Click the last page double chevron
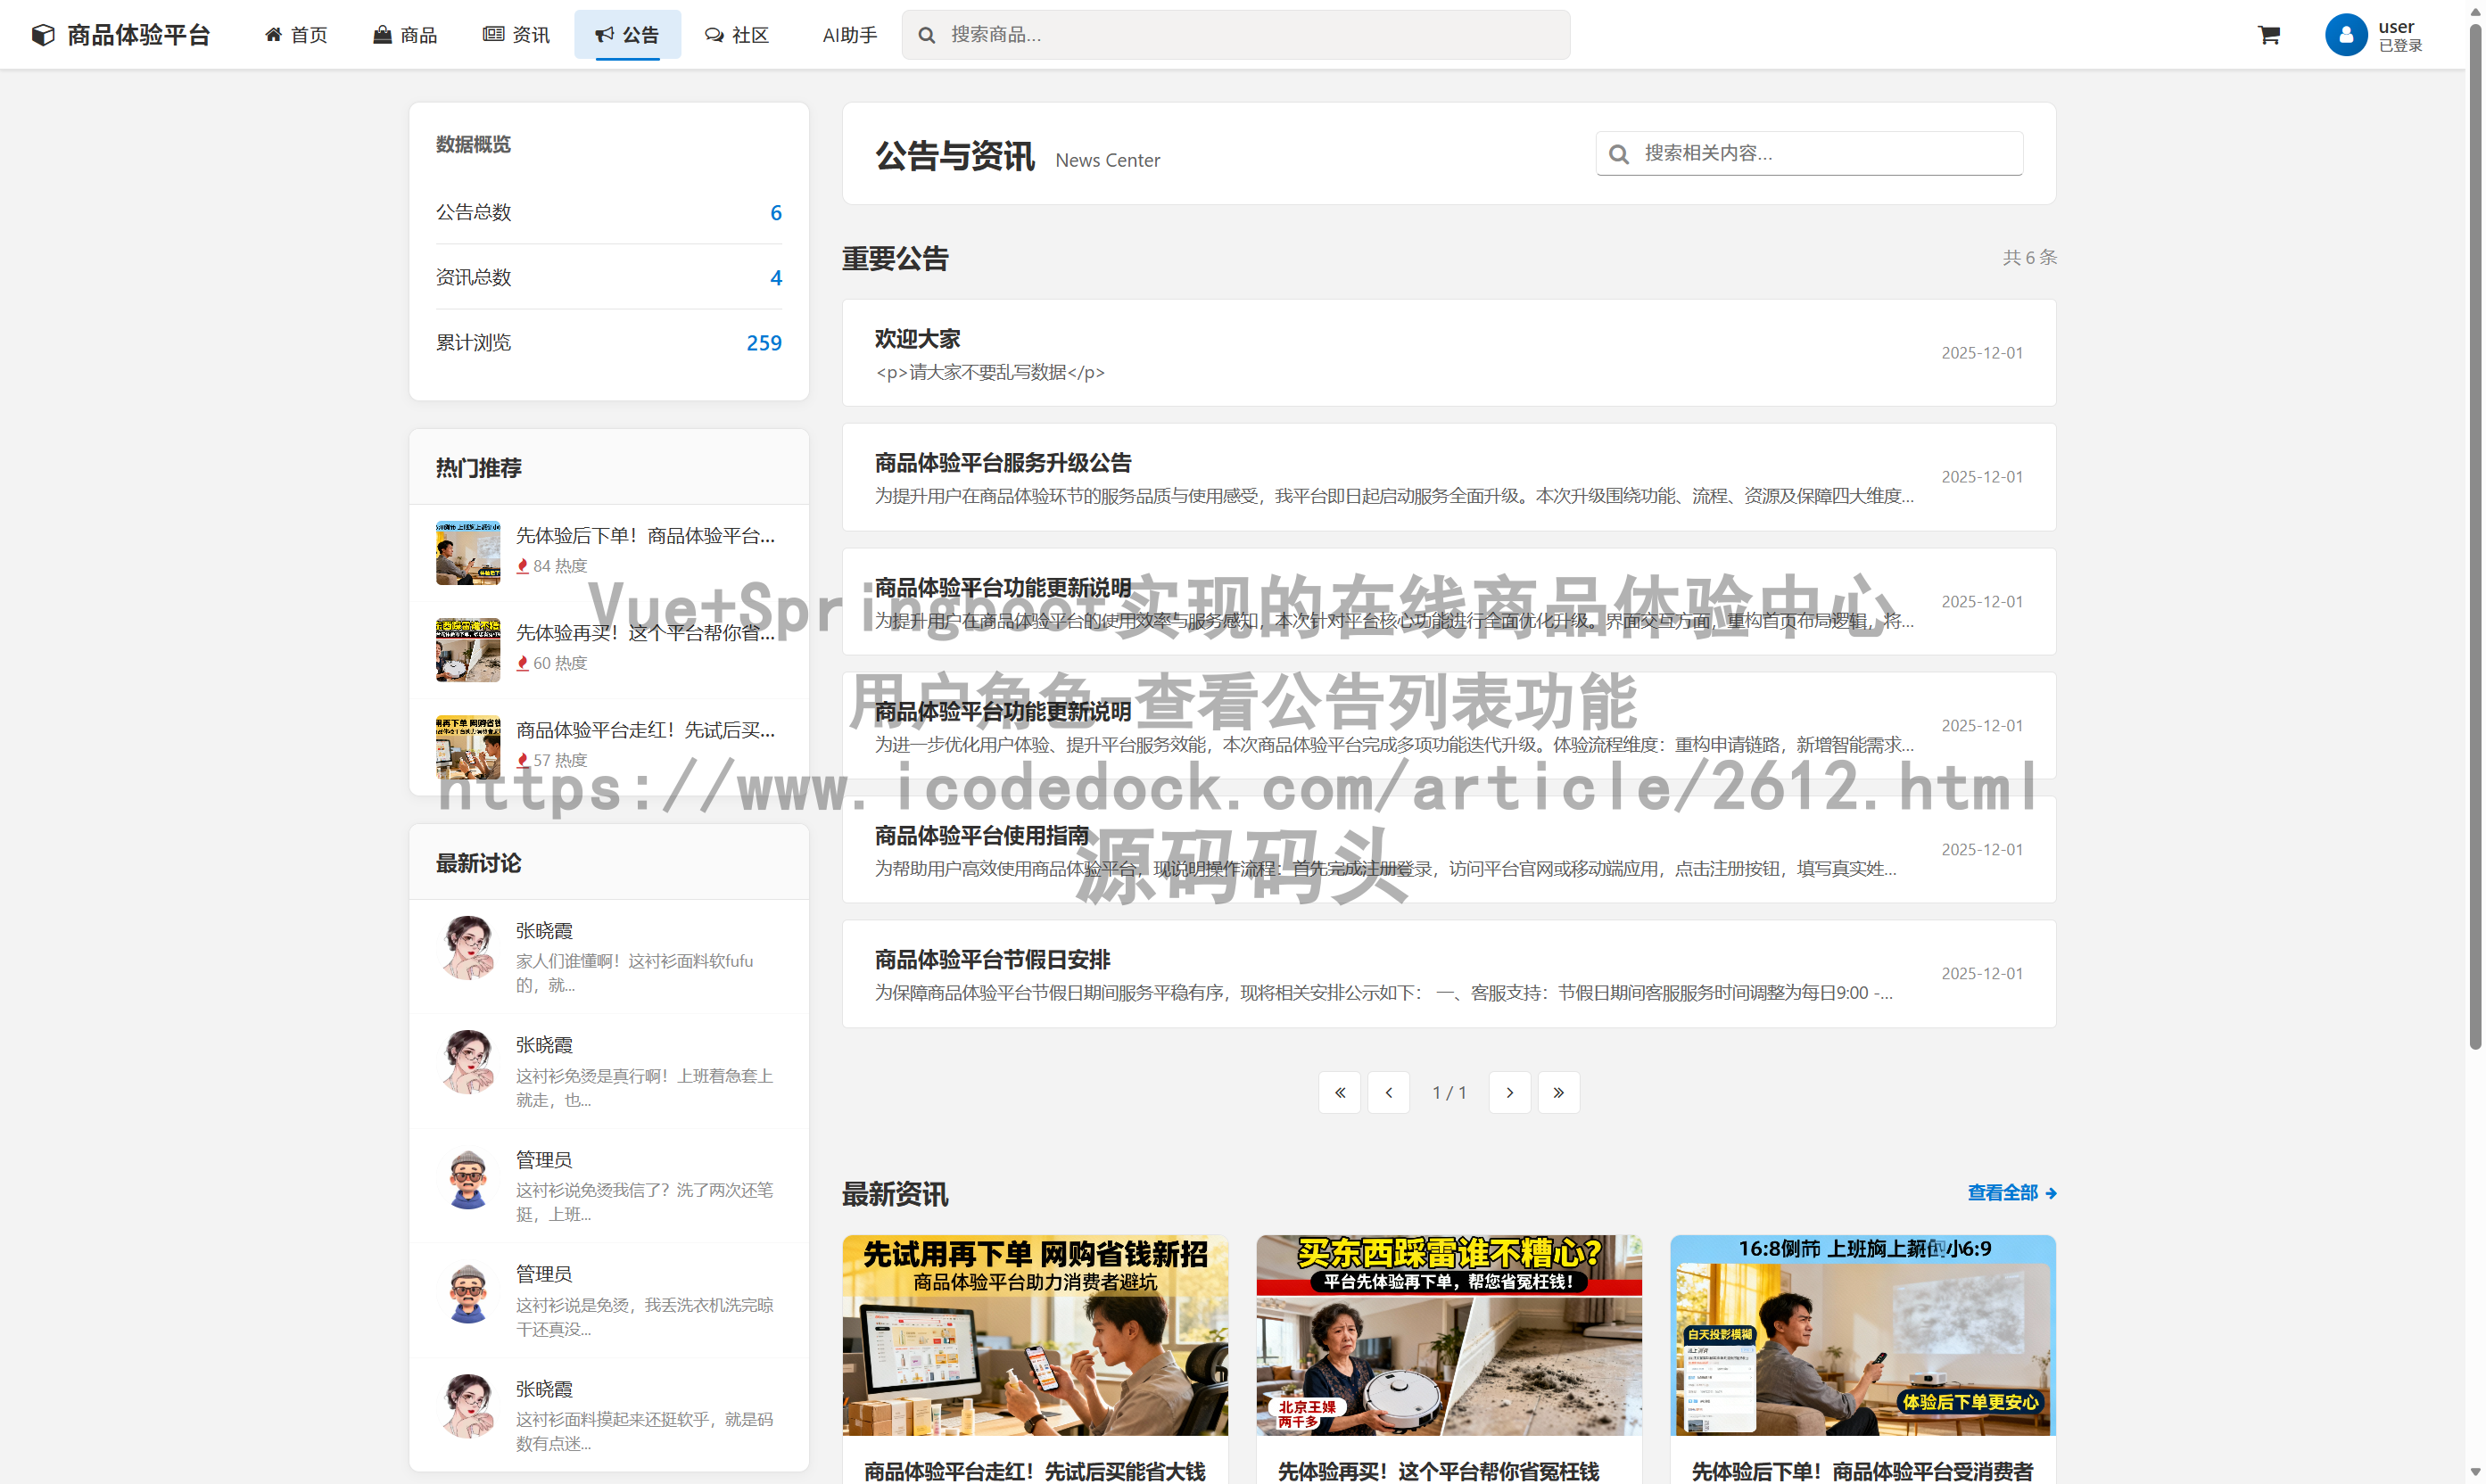This screenshot has height=1484, width=2486. coord(1559,1092)
